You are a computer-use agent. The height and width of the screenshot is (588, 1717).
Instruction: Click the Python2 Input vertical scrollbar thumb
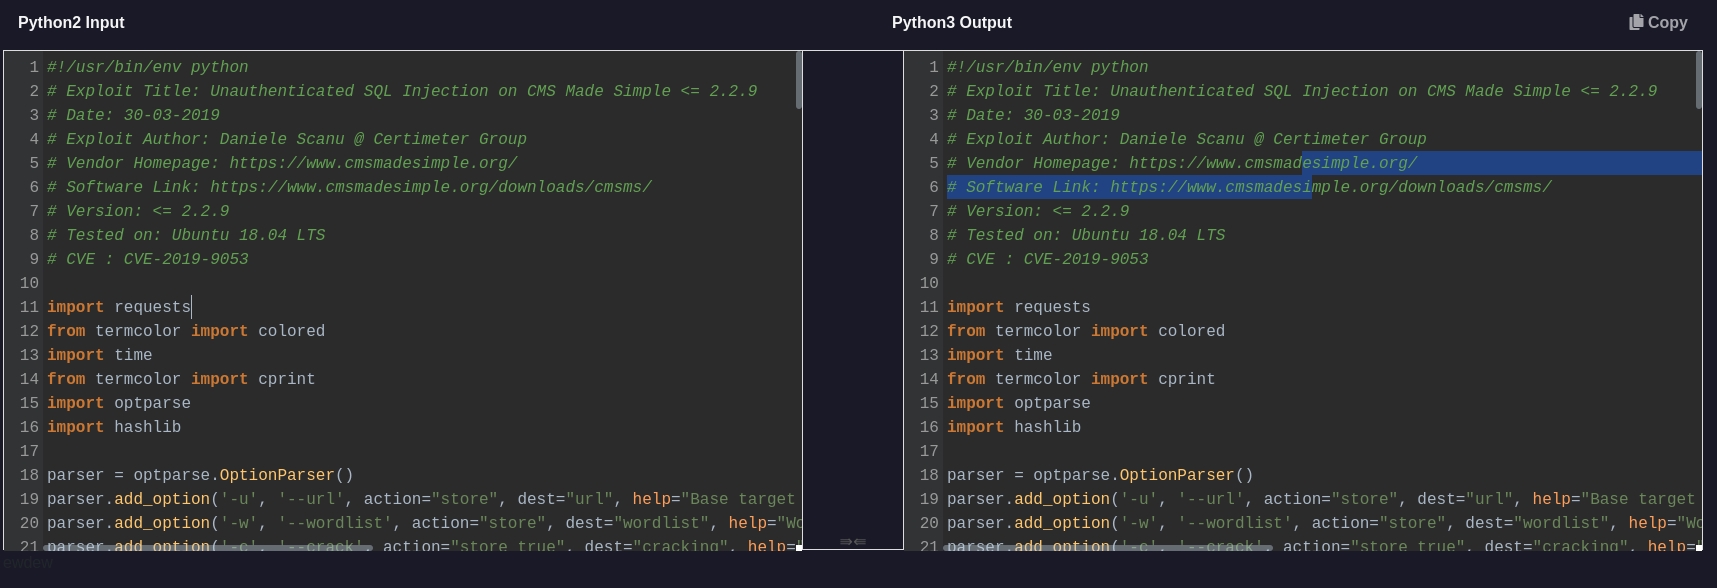798,80
